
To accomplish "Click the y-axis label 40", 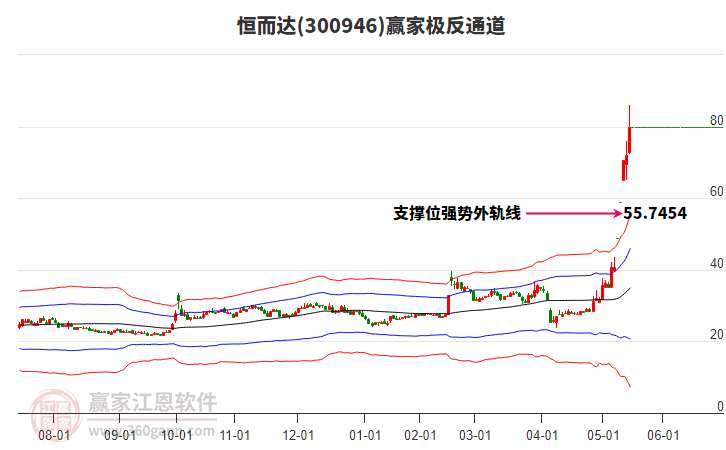I will pos(716,263).
